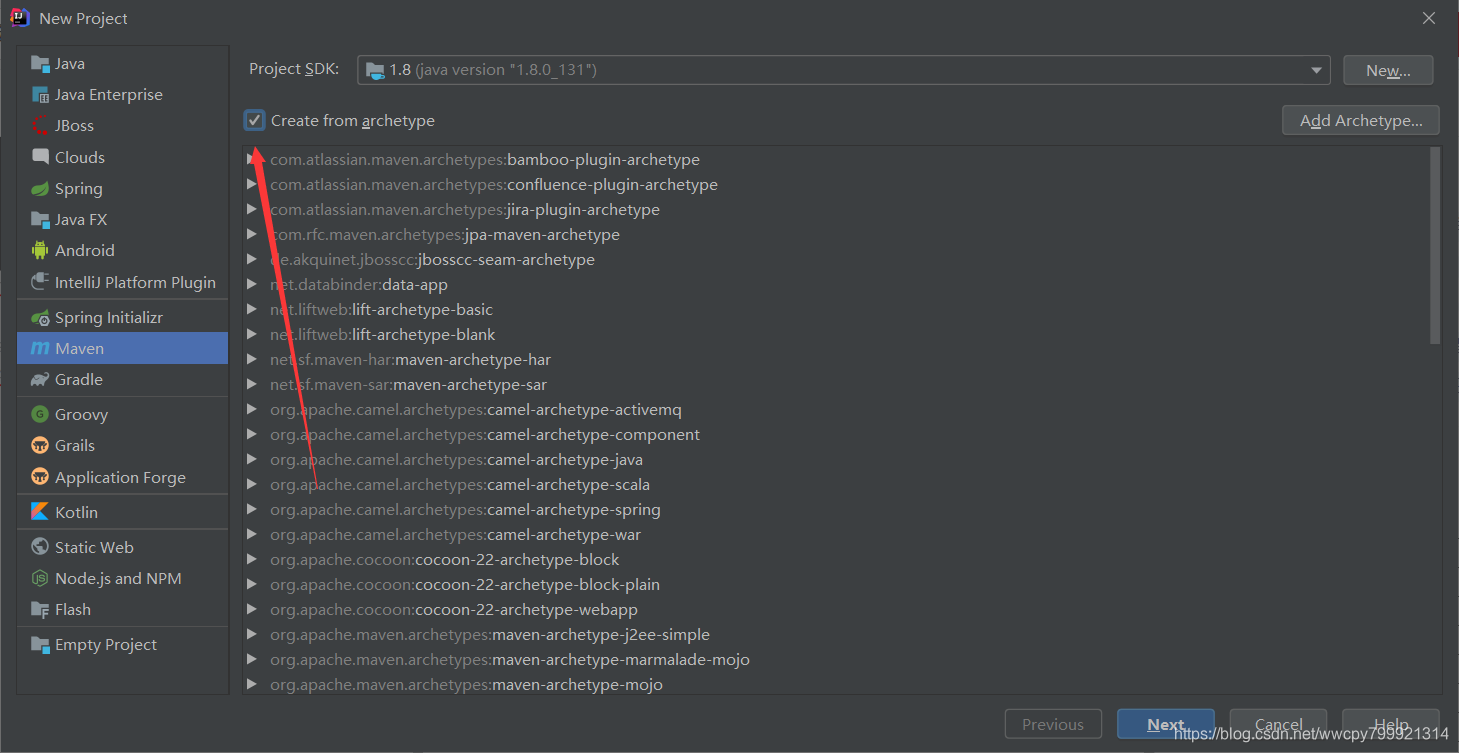
Task: Click the Grails icon
Action: [40, 445]
